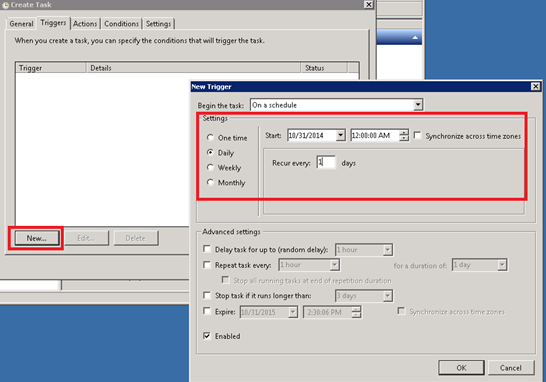Viewport: 546px width, 382px height.
Task: Collapse the blue panel header arrow
Action: [415, 37]
